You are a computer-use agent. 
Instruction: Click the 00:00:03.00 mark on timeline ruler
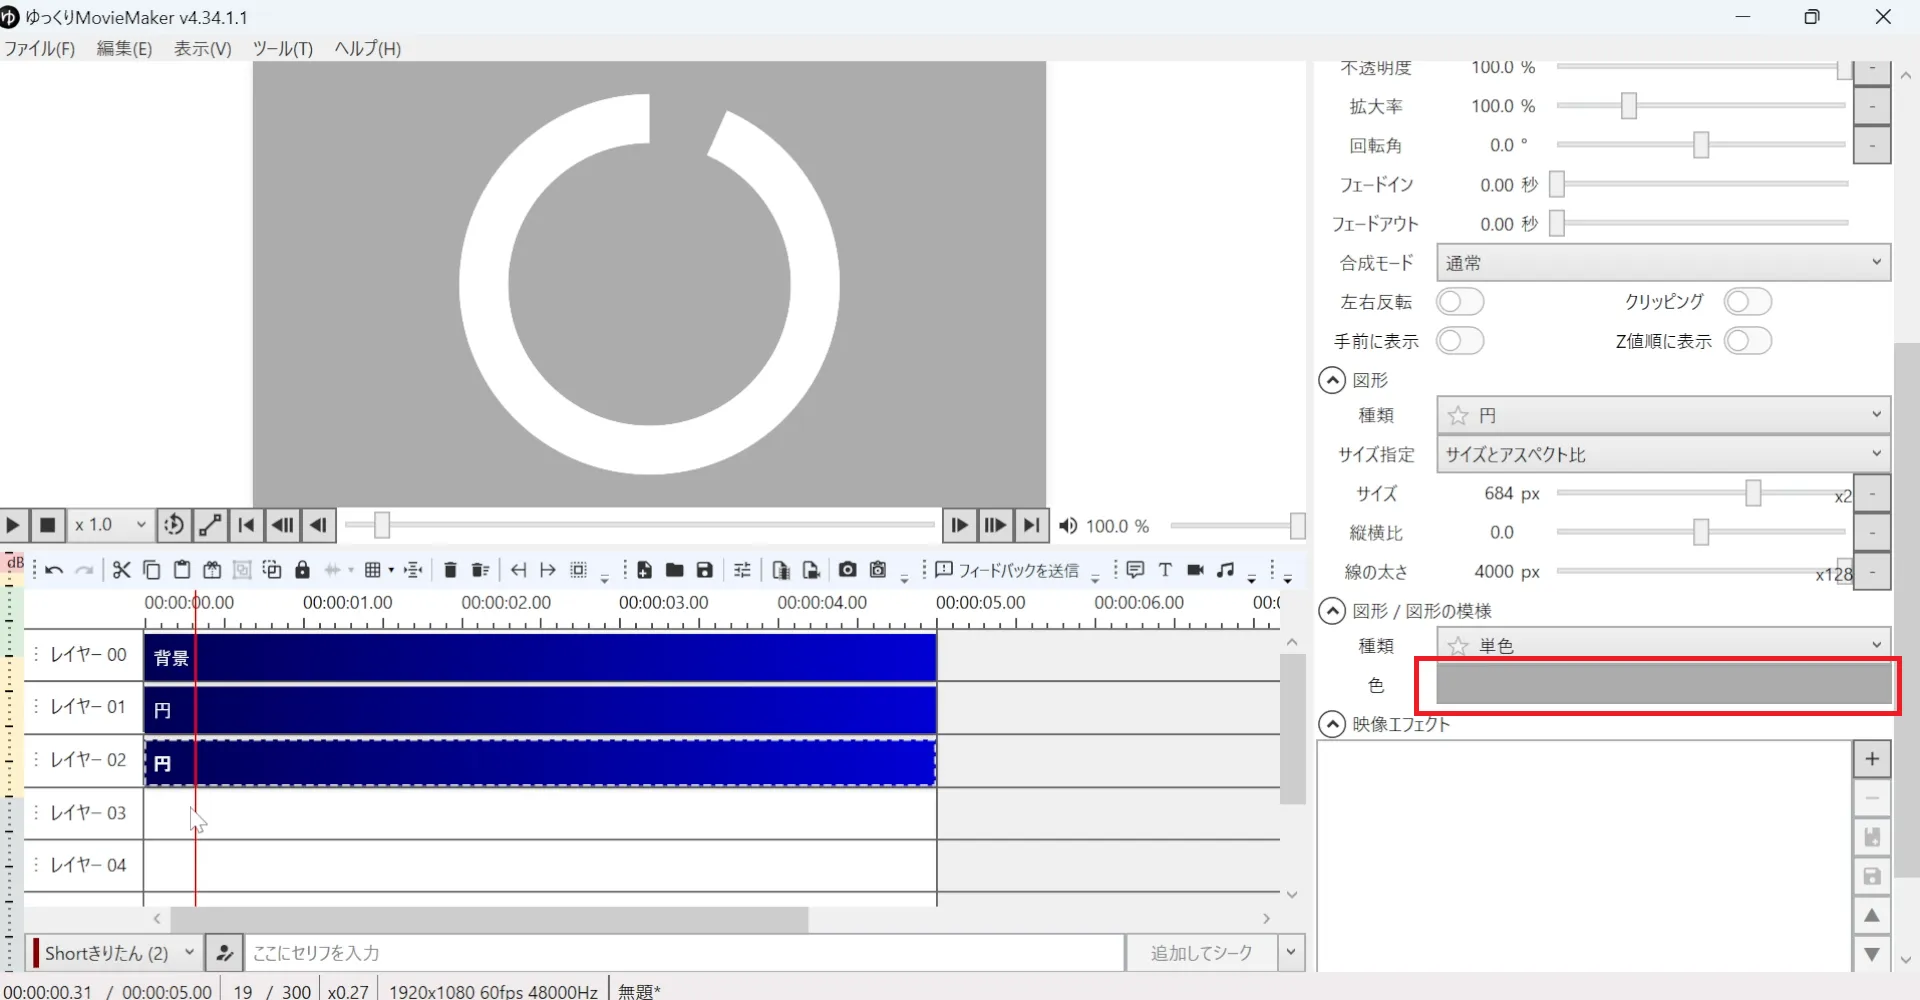click(x=663, y=603)
